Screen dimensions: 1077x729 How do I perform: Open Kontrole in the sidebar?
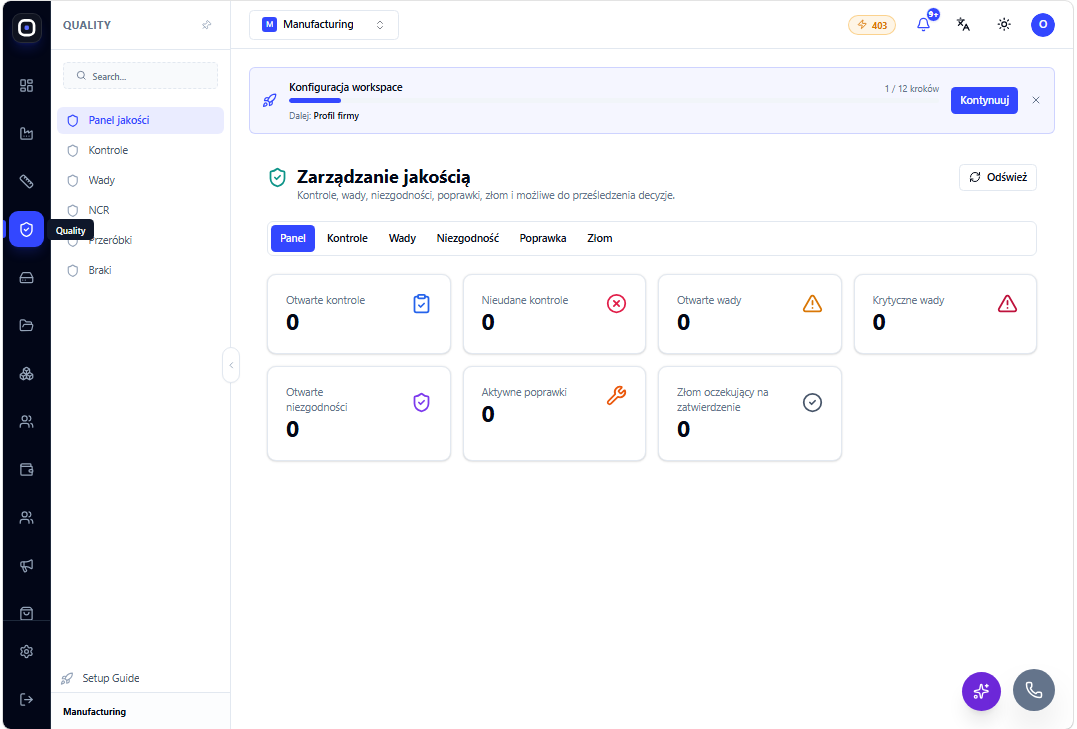point(141,150)
